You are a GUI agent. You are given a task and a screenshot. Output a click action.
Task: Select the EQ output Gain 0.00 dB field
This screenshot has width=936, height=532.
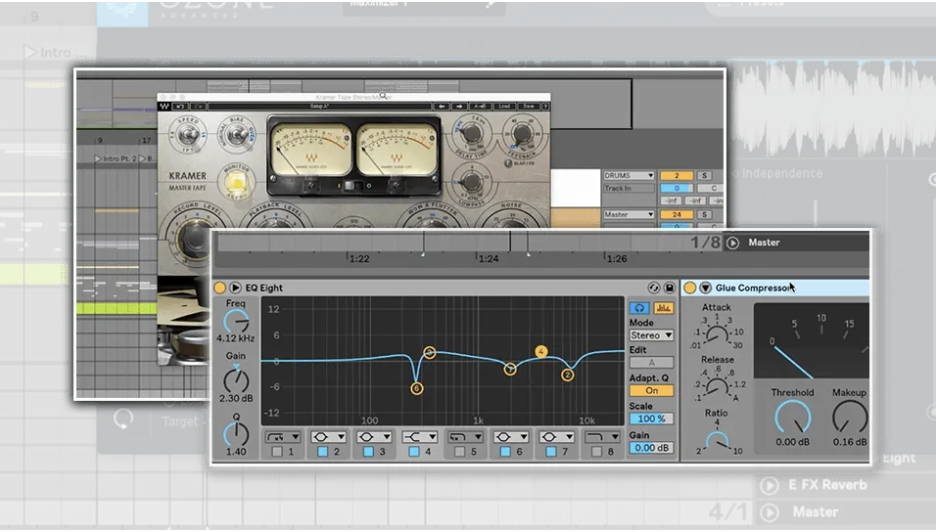(651, 448)
